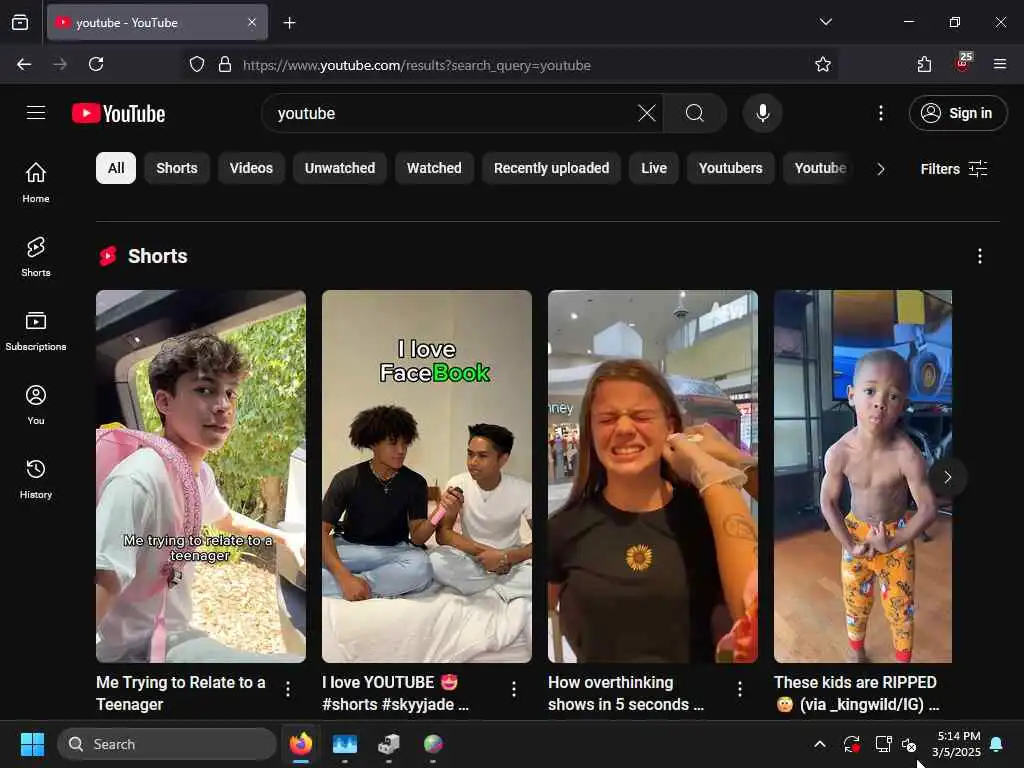Open options for 'I love YOUTUBE' short
Screen dimensions: 1024x768
pyautogui.click(x=514, y=689)
